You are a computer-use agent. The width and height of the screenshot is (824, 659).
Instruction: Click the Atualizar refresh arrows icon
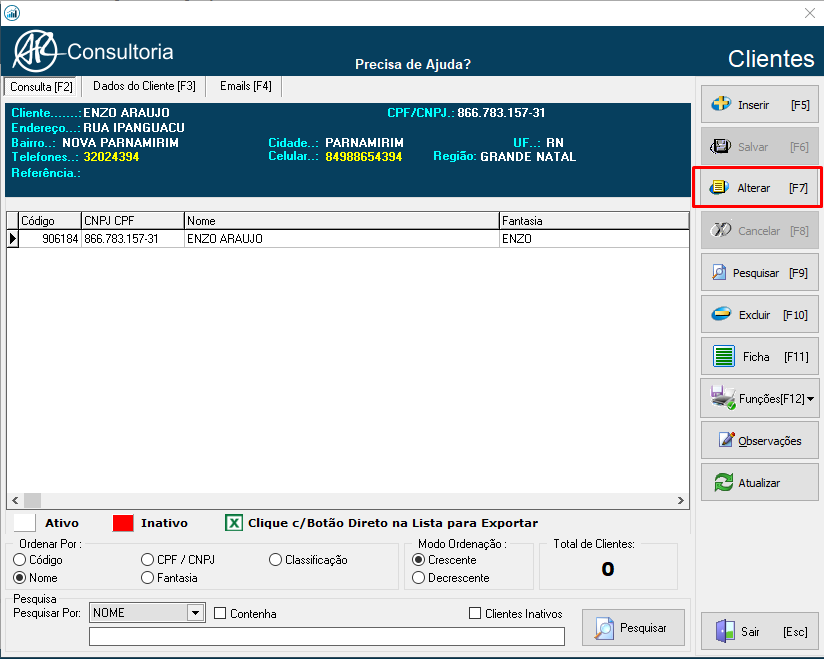(x=724, y=482)
